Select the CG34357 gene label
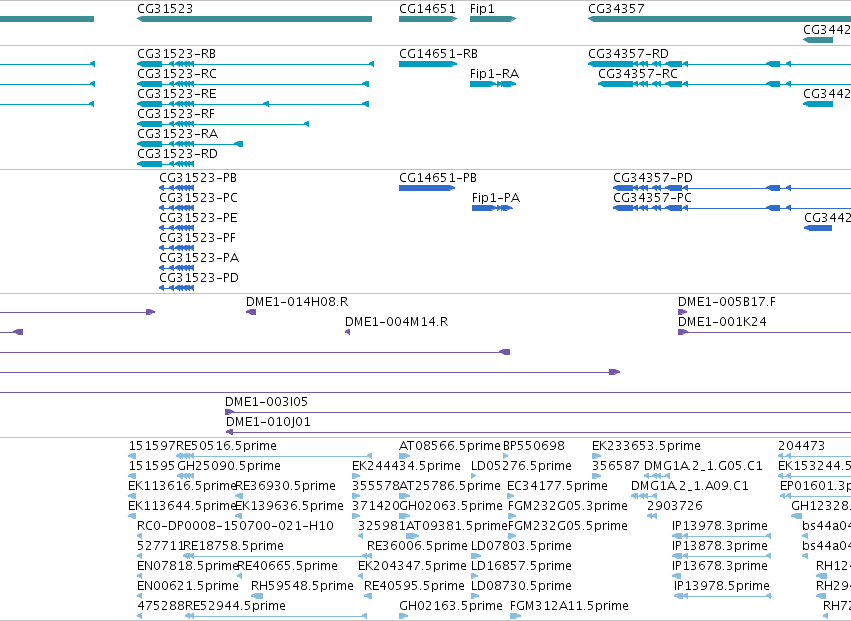Viewport: 851px width, 621px height. click(616, 9)
